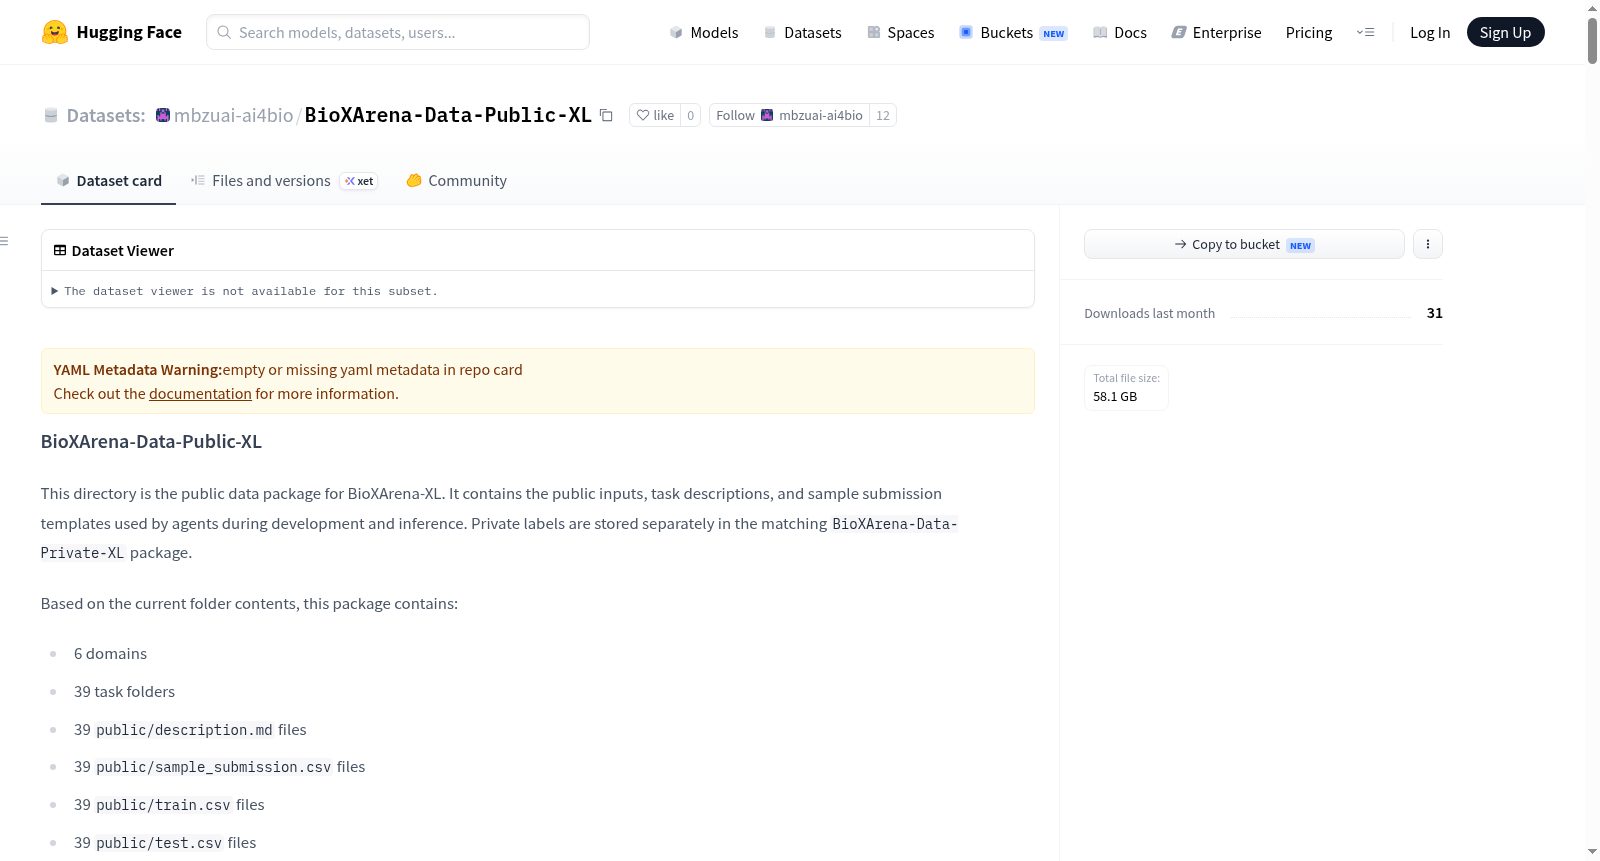Click the public/test.csv code text
The width and height of the screenshot is (1600, 861).
point(159,843)
